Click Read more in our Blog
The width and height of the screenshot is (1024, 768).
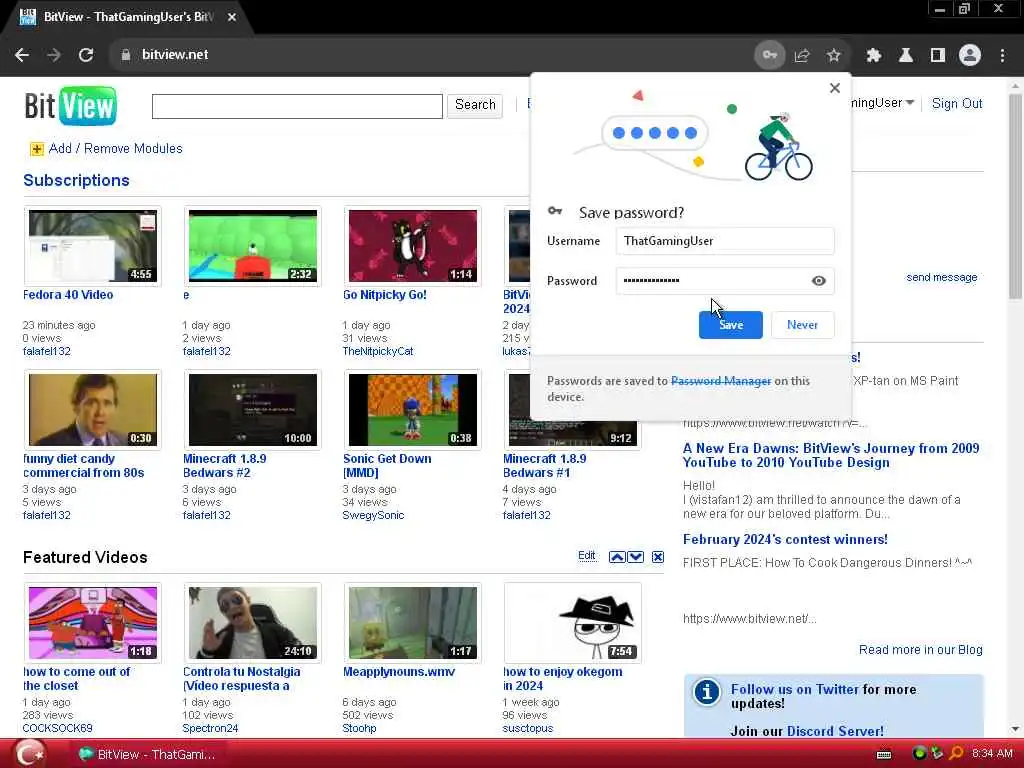click(920, 650)
